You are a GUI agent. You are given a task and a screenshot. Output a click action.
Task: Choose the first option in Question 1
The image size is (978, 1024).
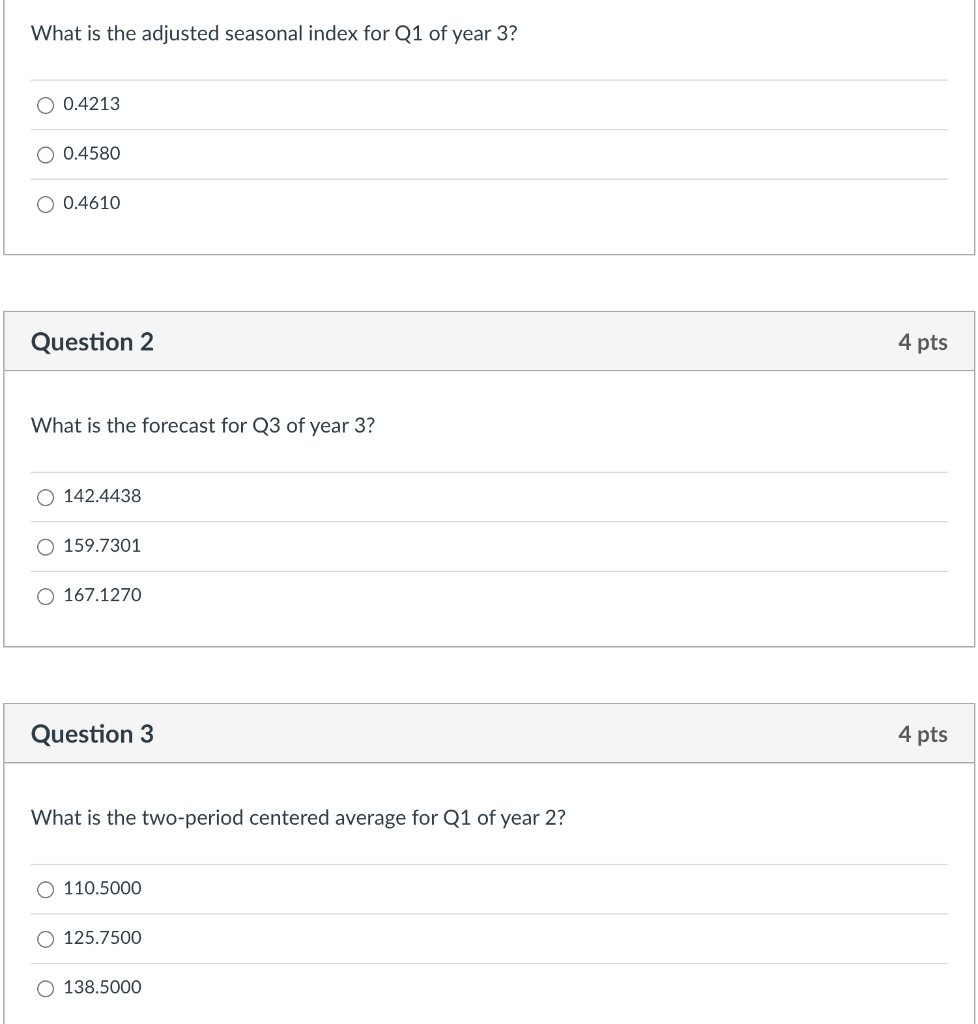pos(45,104)
